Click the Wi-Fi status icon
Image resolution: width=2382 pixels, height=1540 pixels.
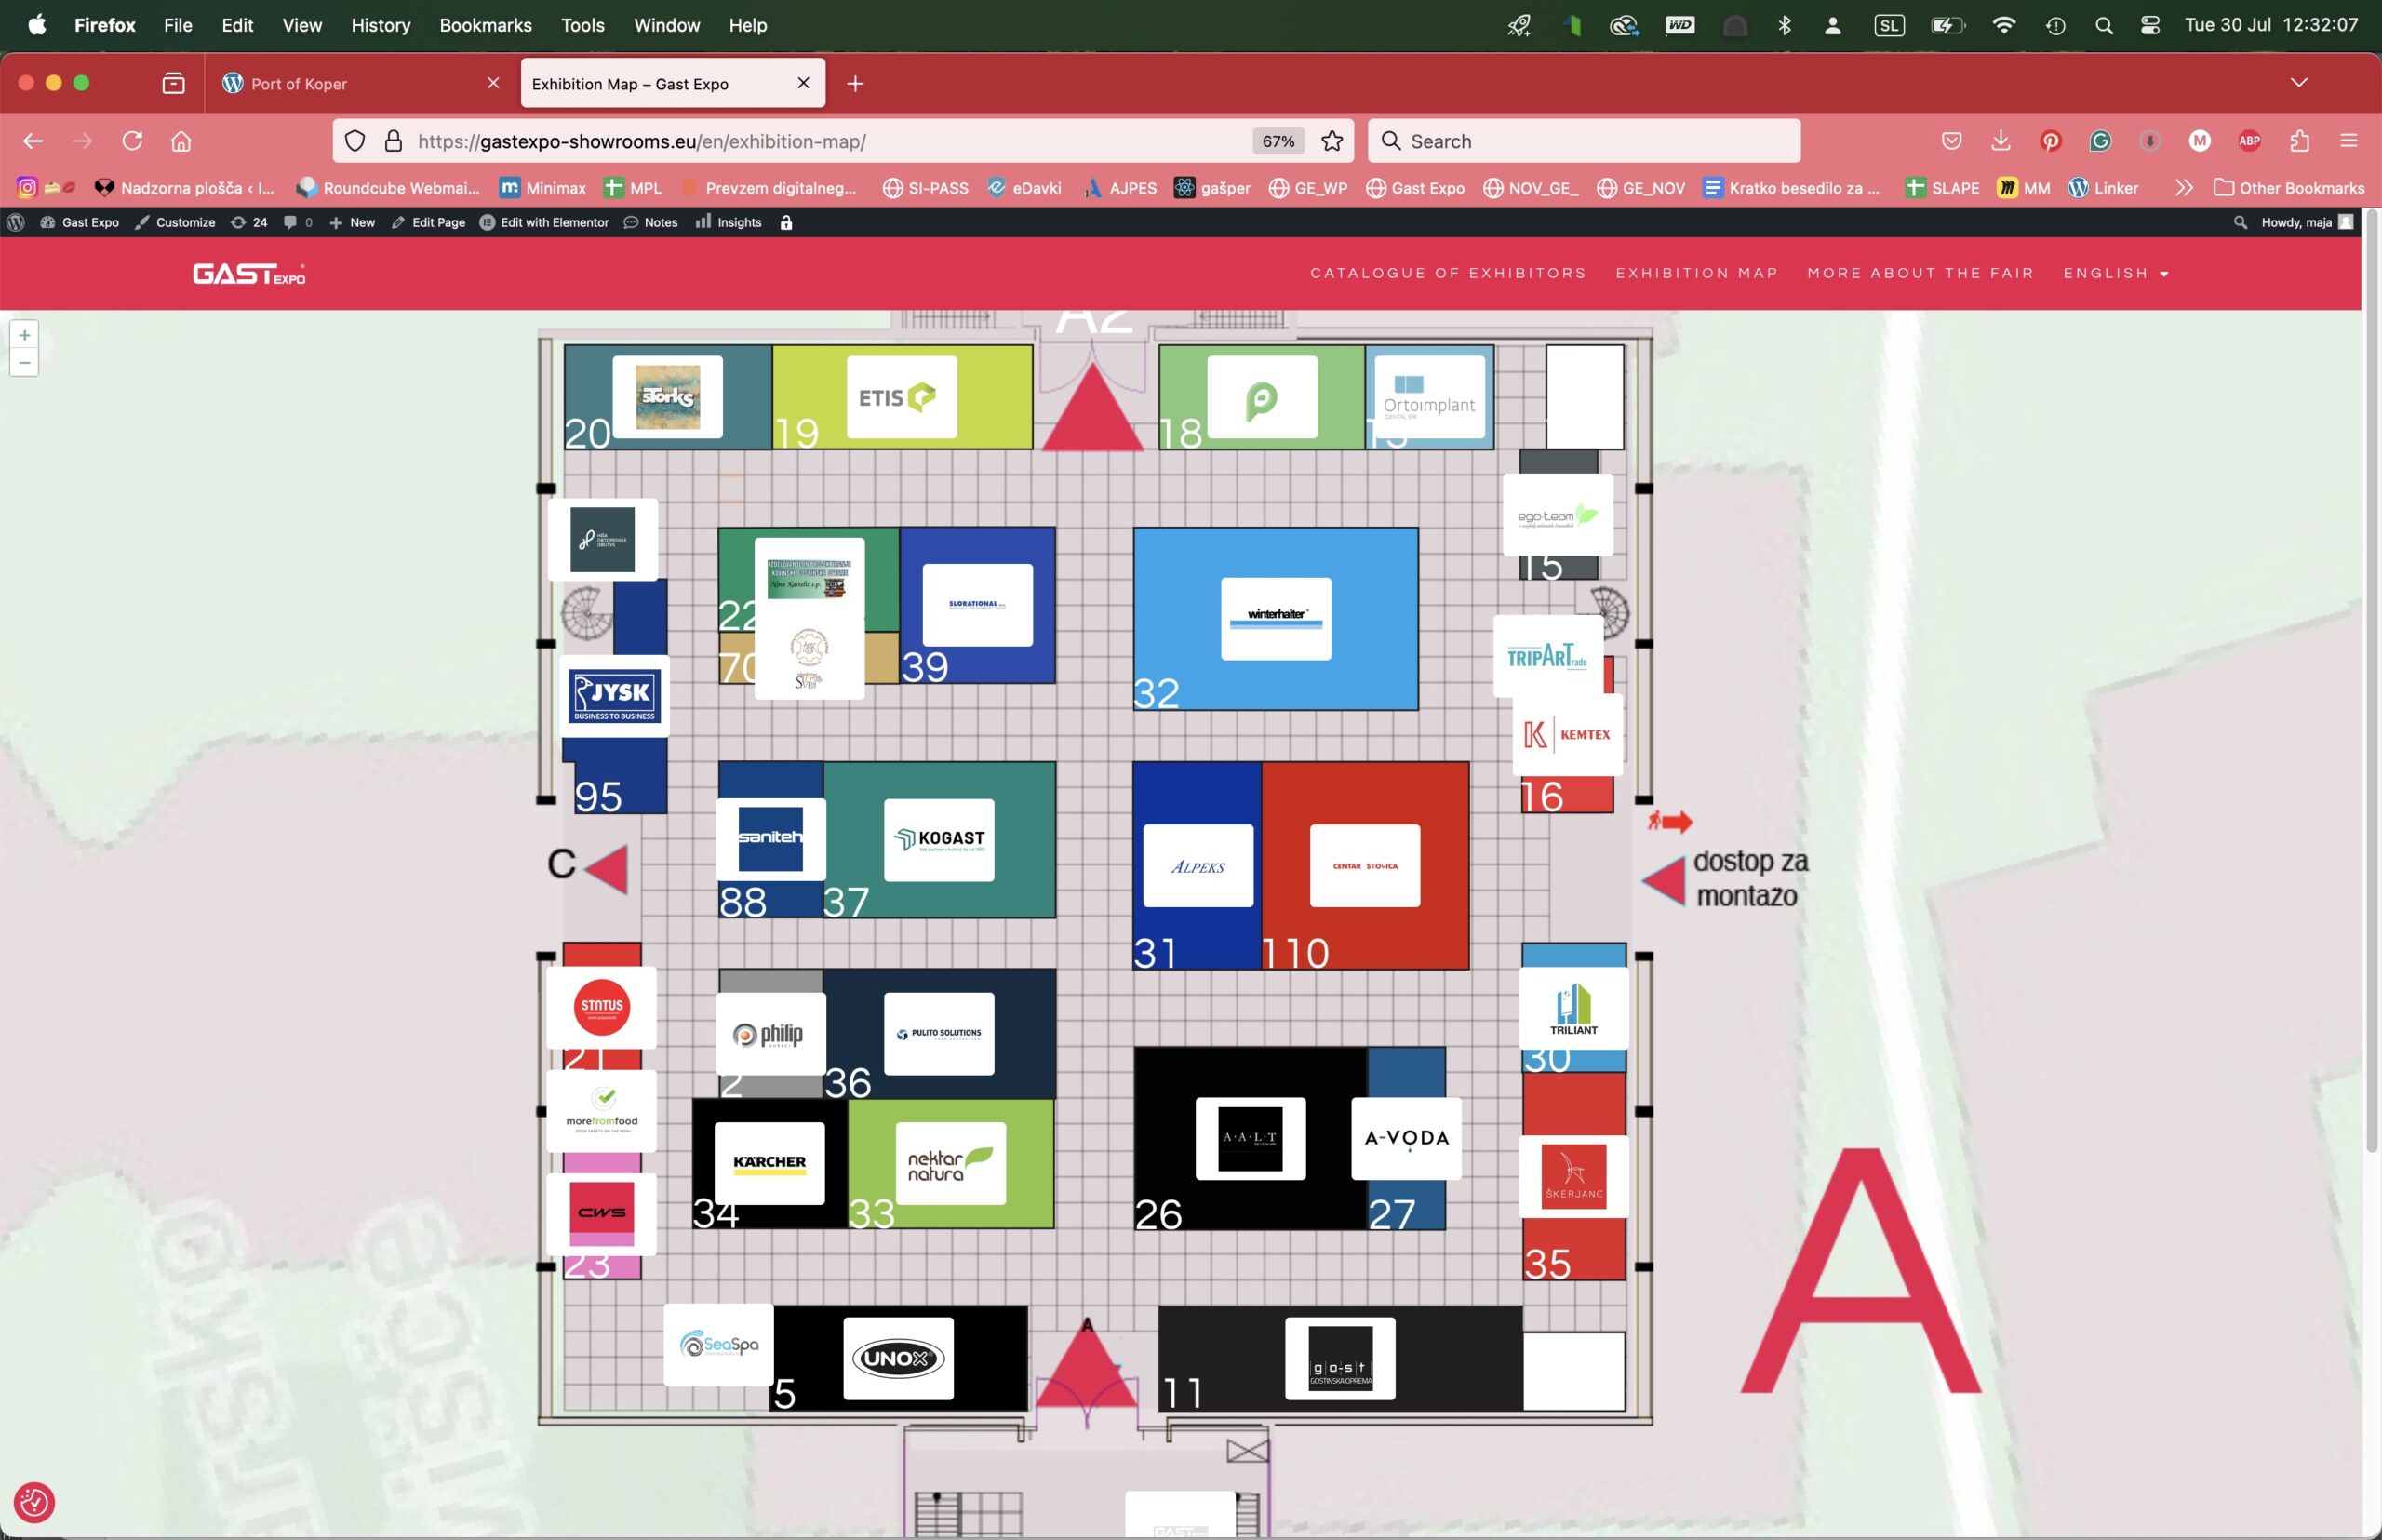pos(2004,25)
